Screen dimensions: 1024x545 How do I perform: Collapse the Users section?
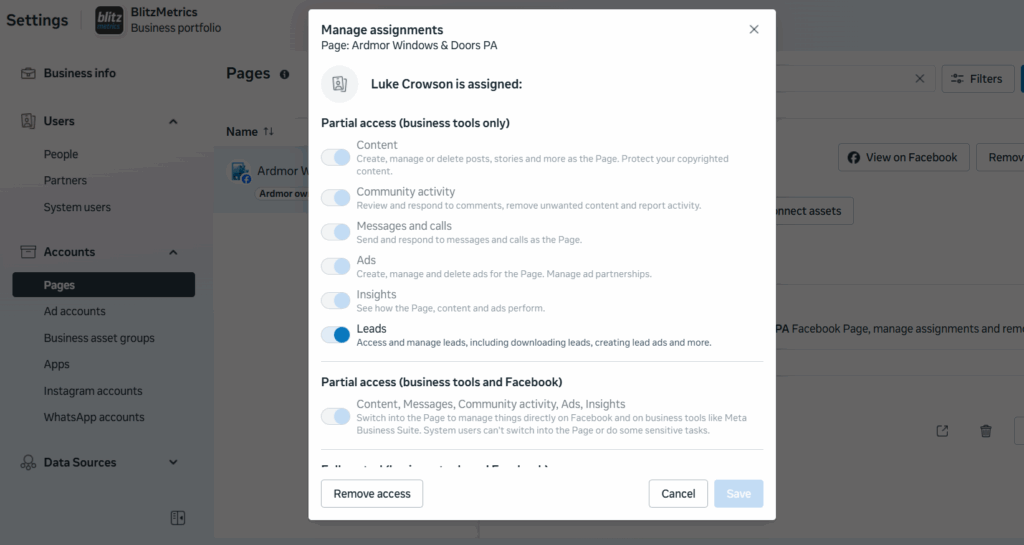173,121
